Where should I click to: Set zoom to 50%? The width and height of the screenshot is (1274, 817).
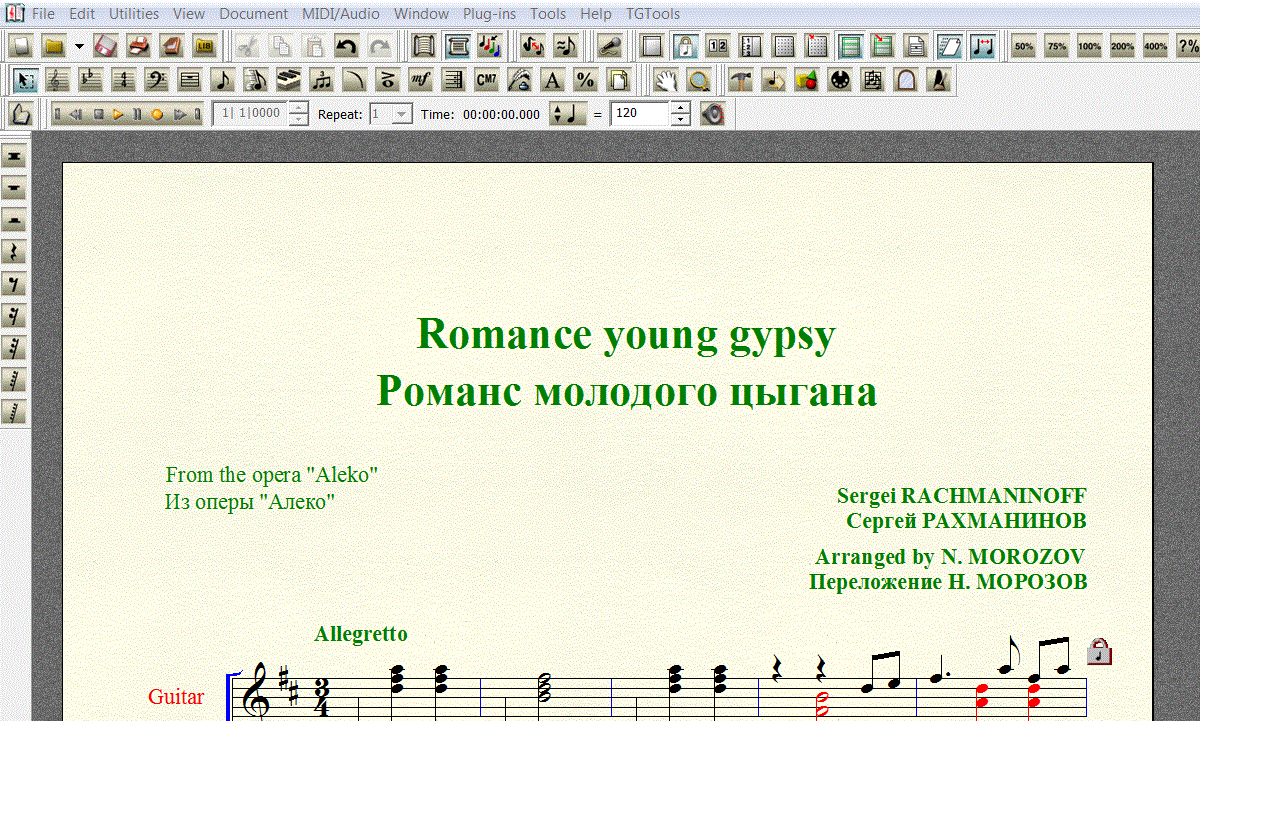pos(1023,46)
